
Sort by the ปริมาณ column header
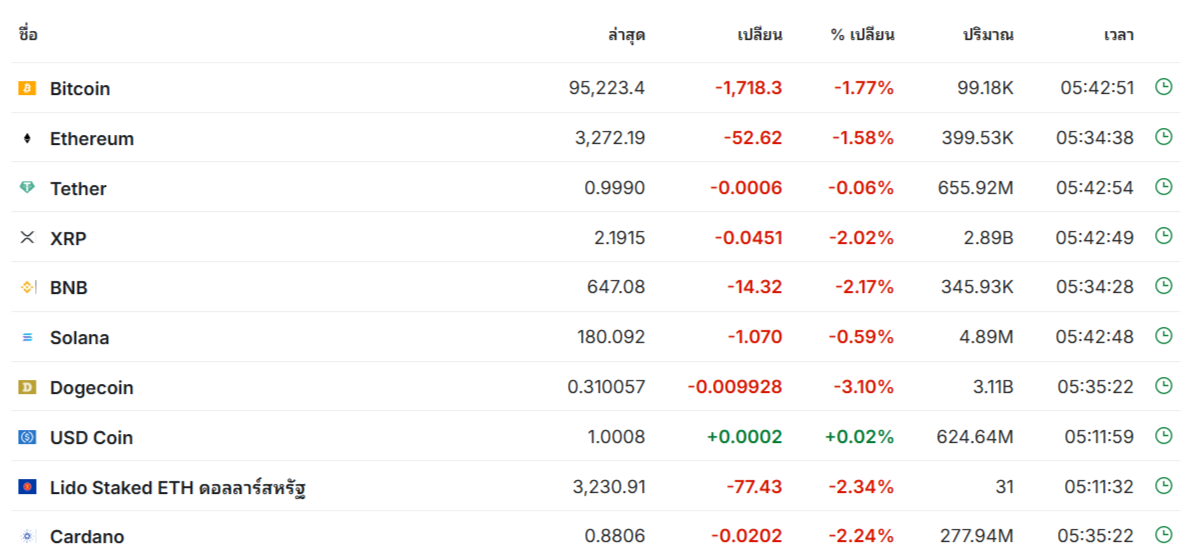pyautogui.click(x=989, y=35)
